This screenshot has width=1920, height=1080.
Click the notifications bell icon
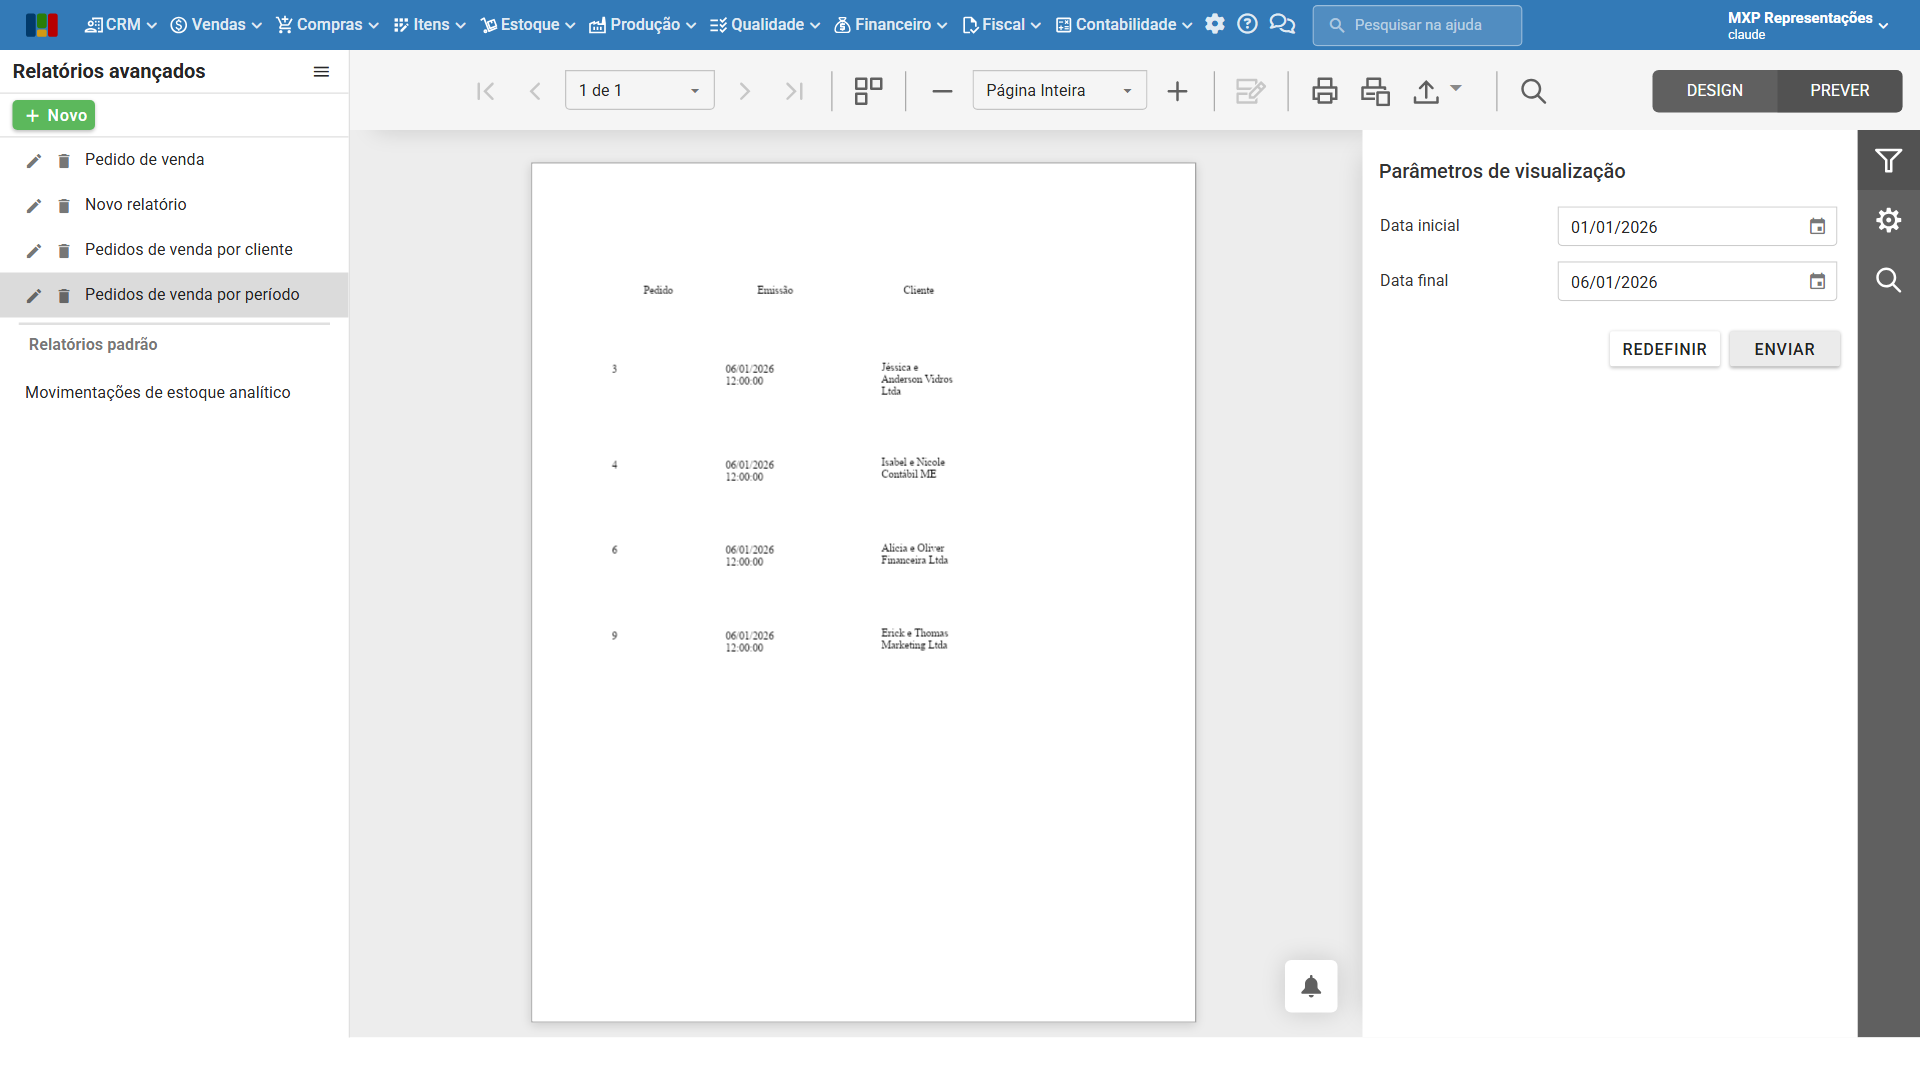(x=1311, y=986)
